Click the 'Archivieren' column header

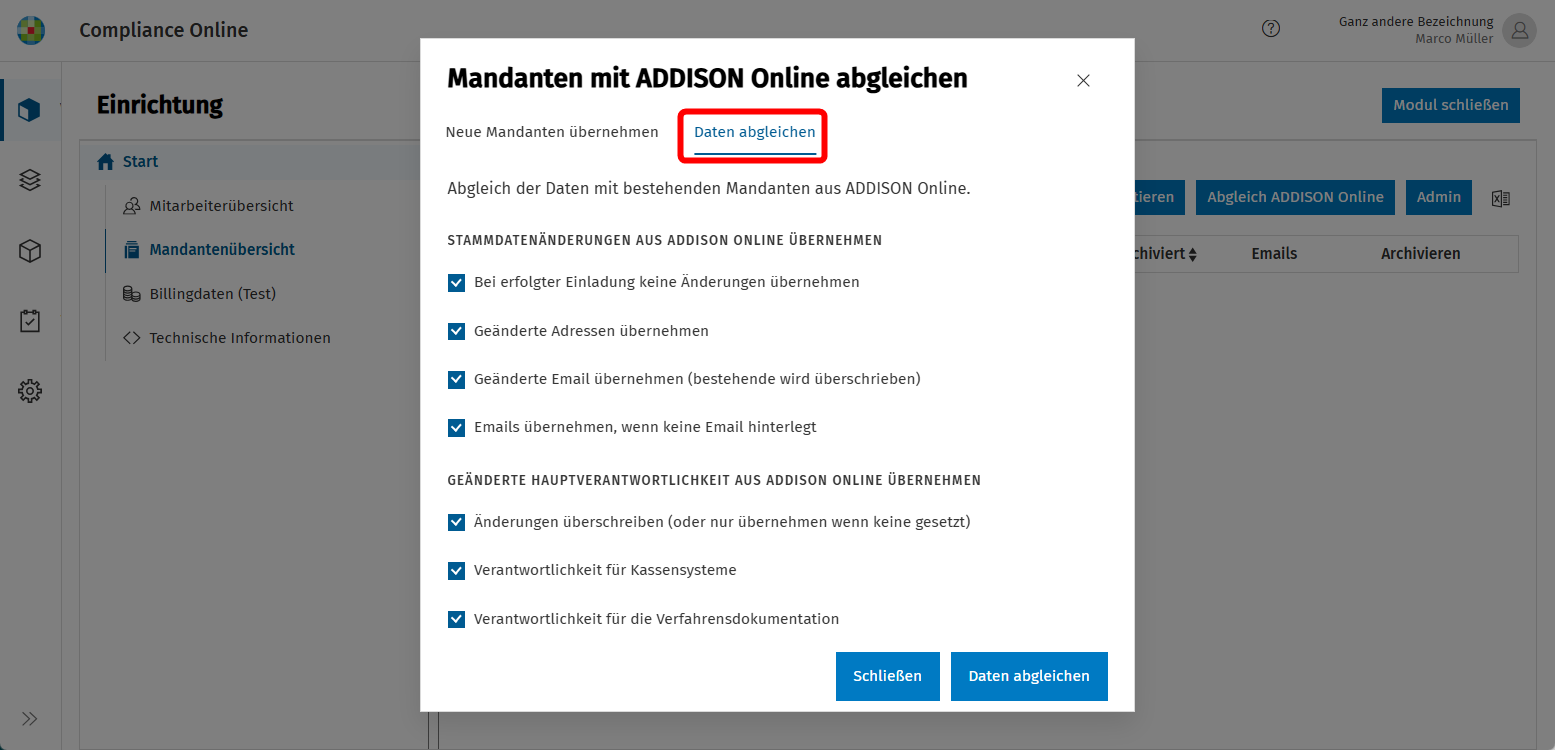pos(1421,254)
